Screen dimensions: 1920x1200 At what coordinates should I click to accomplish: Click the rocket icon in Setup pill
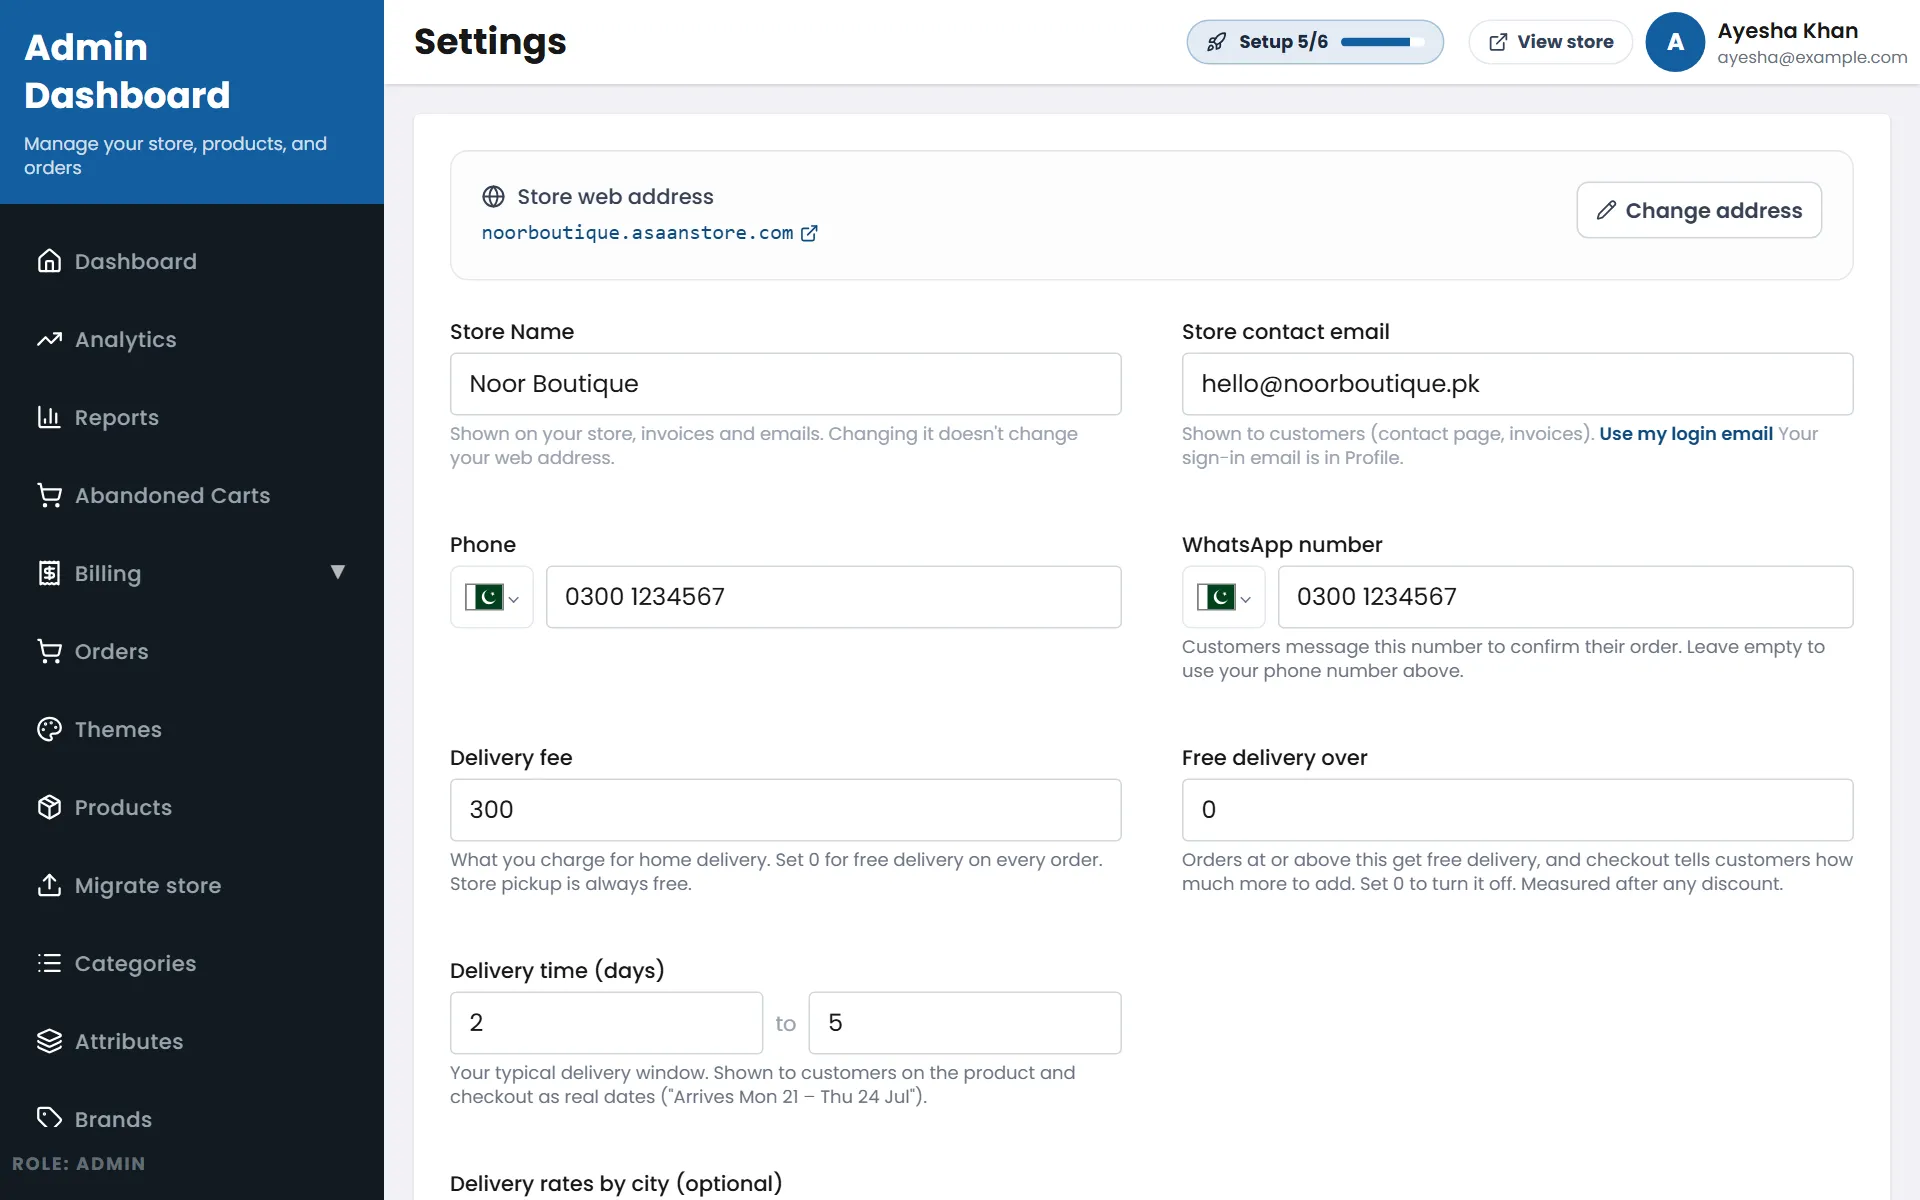(1216, 42)
